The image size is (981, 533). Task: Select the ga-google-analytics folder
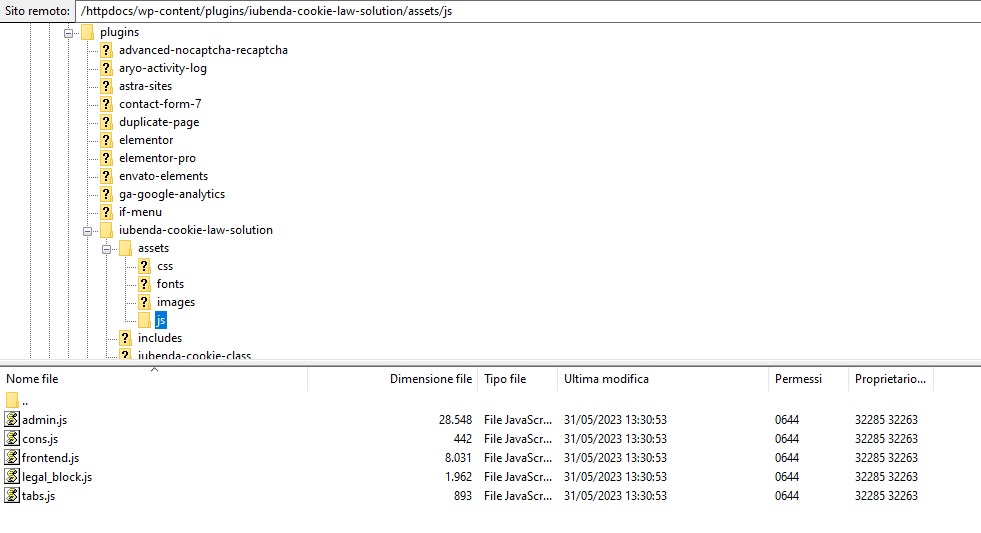172,194
